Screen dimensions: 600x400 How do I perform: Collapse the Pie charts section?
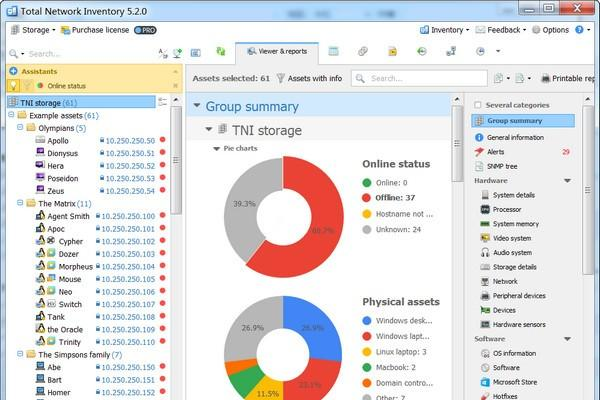coord(216,149)
